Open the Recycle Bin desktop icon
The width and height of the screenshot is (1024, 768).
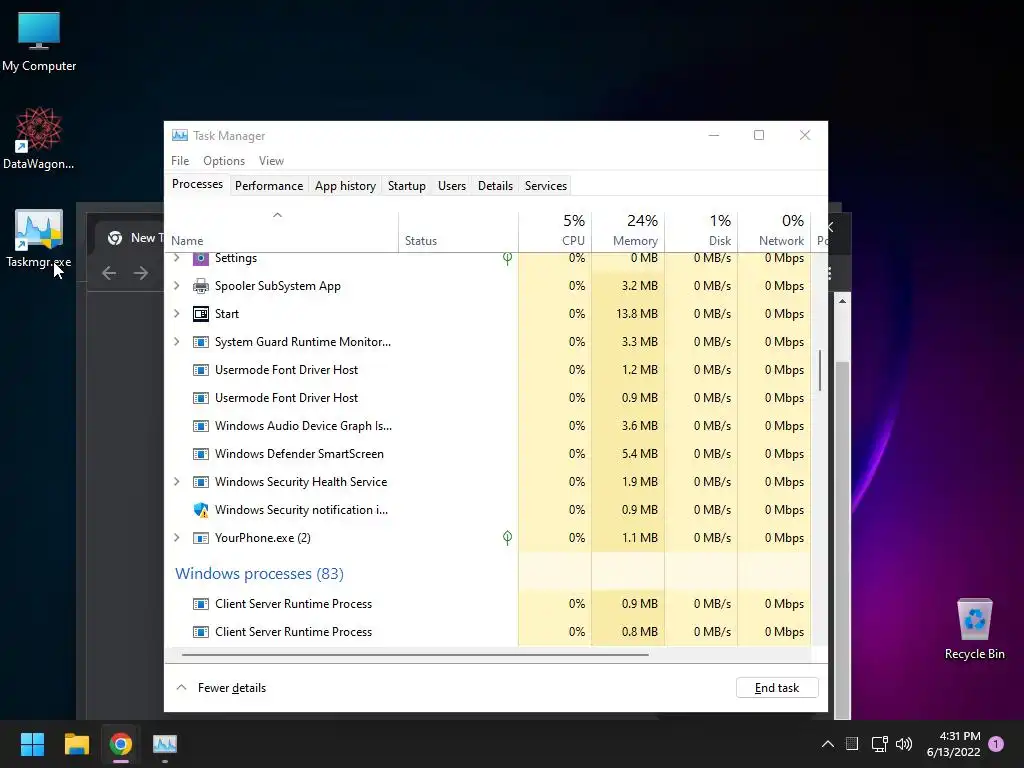click(974, 629)
